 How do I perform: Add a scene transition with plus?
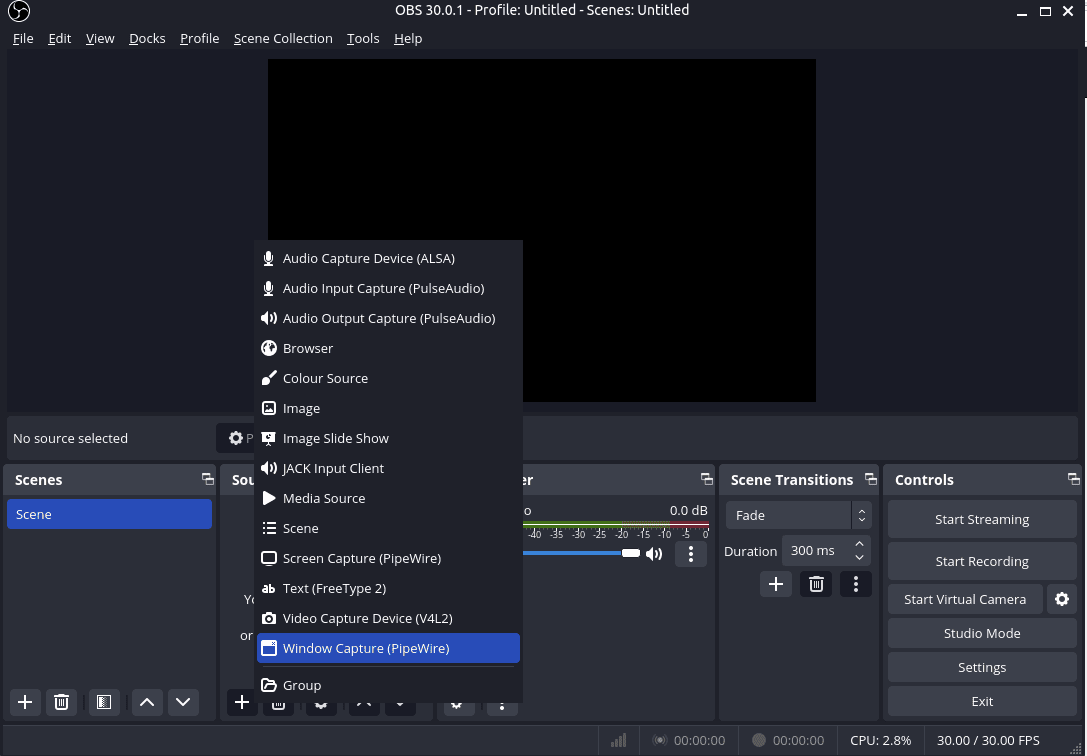pos(776,584)
